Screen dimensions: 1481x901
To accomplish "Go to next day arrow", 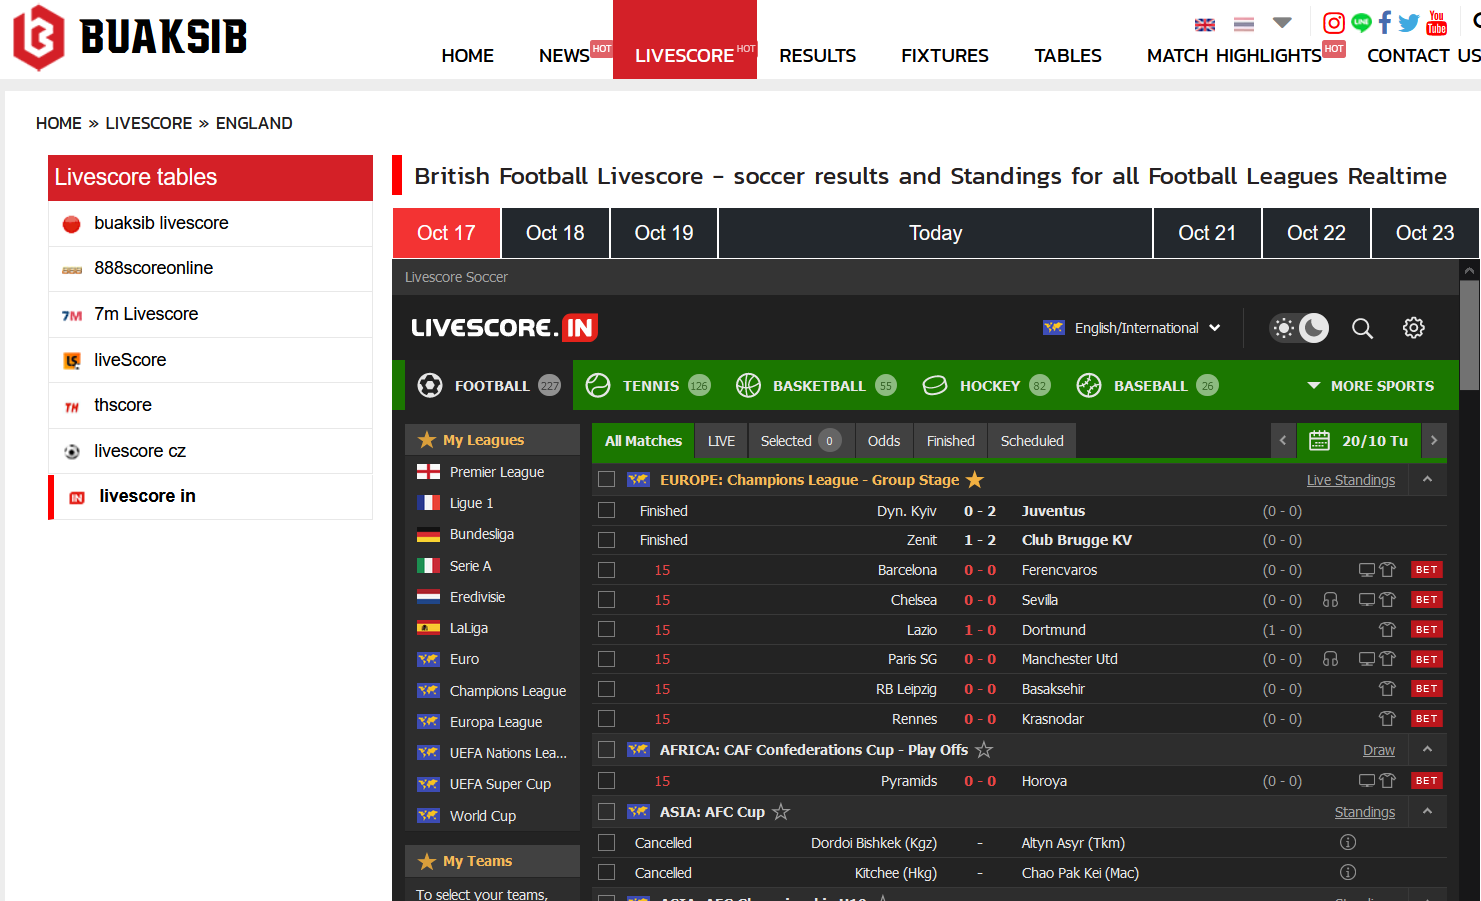I will point(1434,440).
